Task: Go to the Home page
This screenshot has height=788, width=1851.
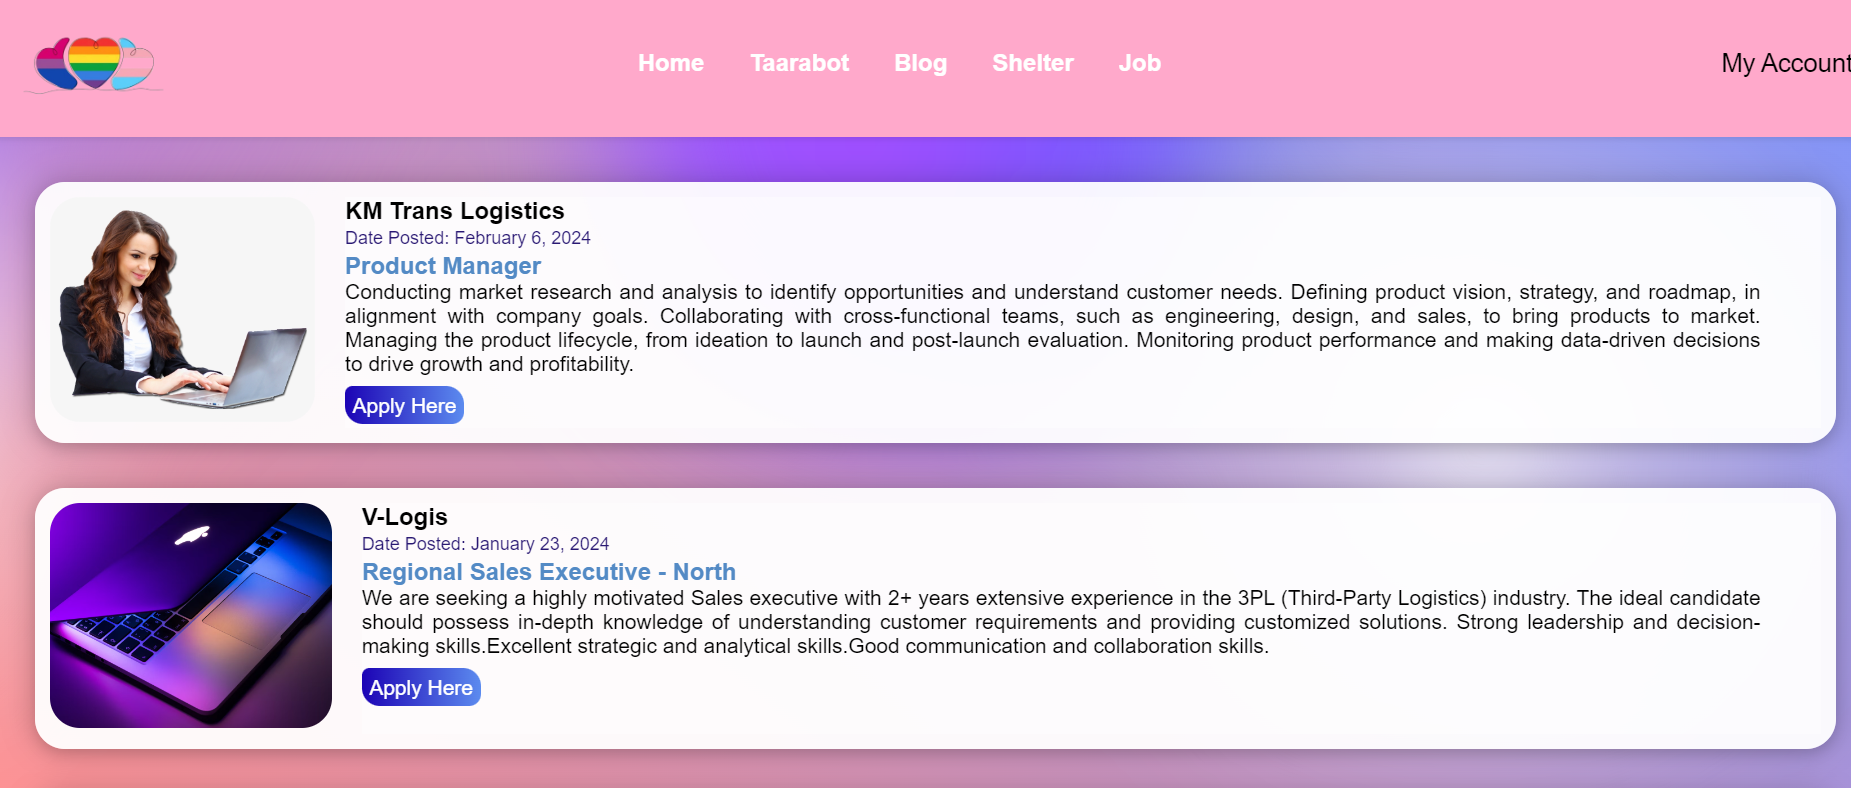Action: pyautogui.click(x=671, y=63)
